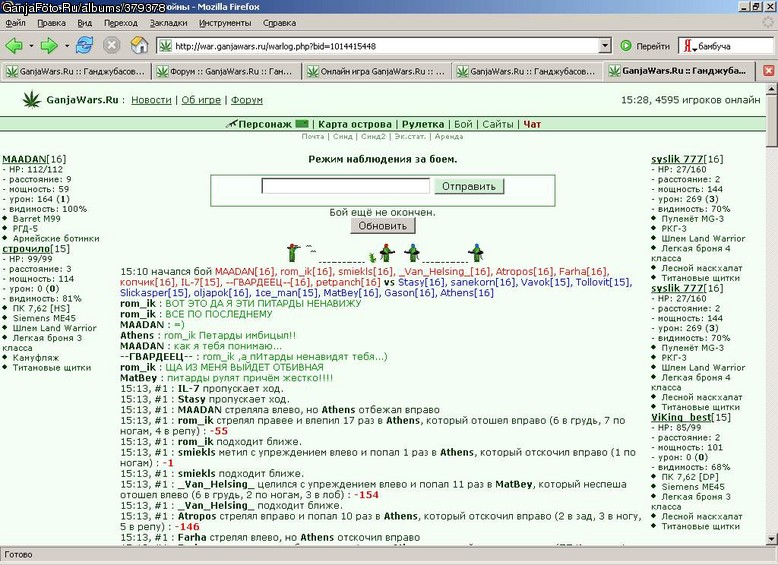The width and height of the screenshot is (778, 565).
Task: Open the Файл menu
Action: [16, 23]
